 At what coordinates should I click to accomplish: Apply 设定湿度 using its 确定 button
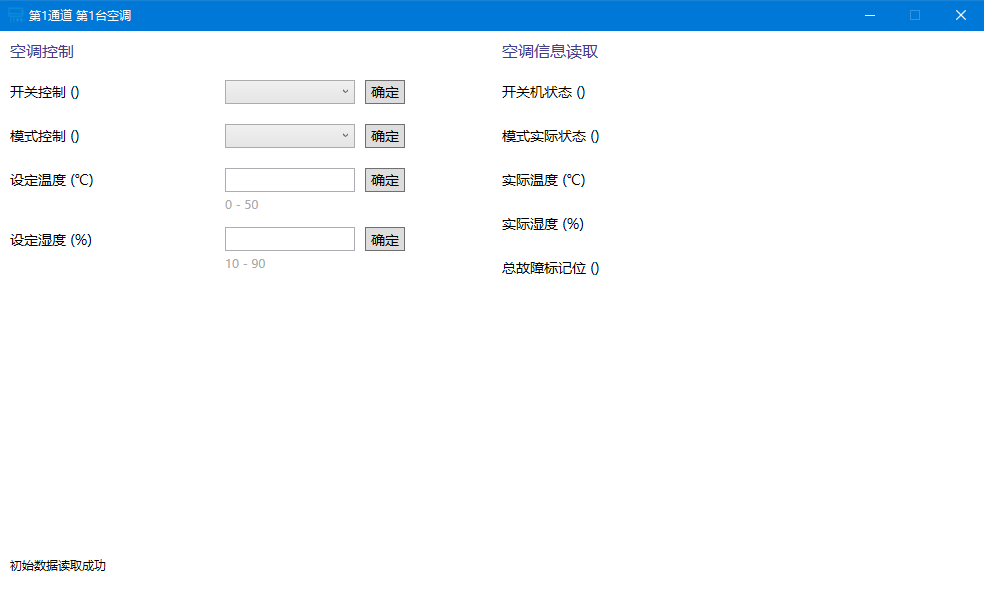[x=385, y=240]
